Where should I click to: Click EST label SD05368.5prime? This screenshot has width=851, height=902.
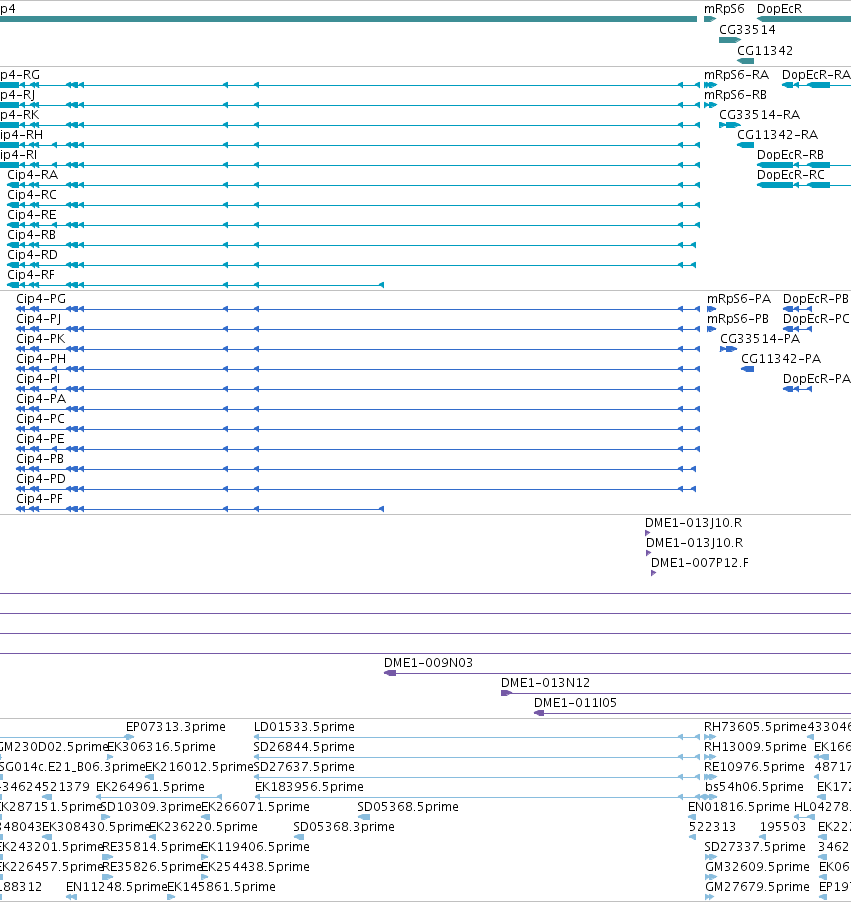tap(407, 807)
